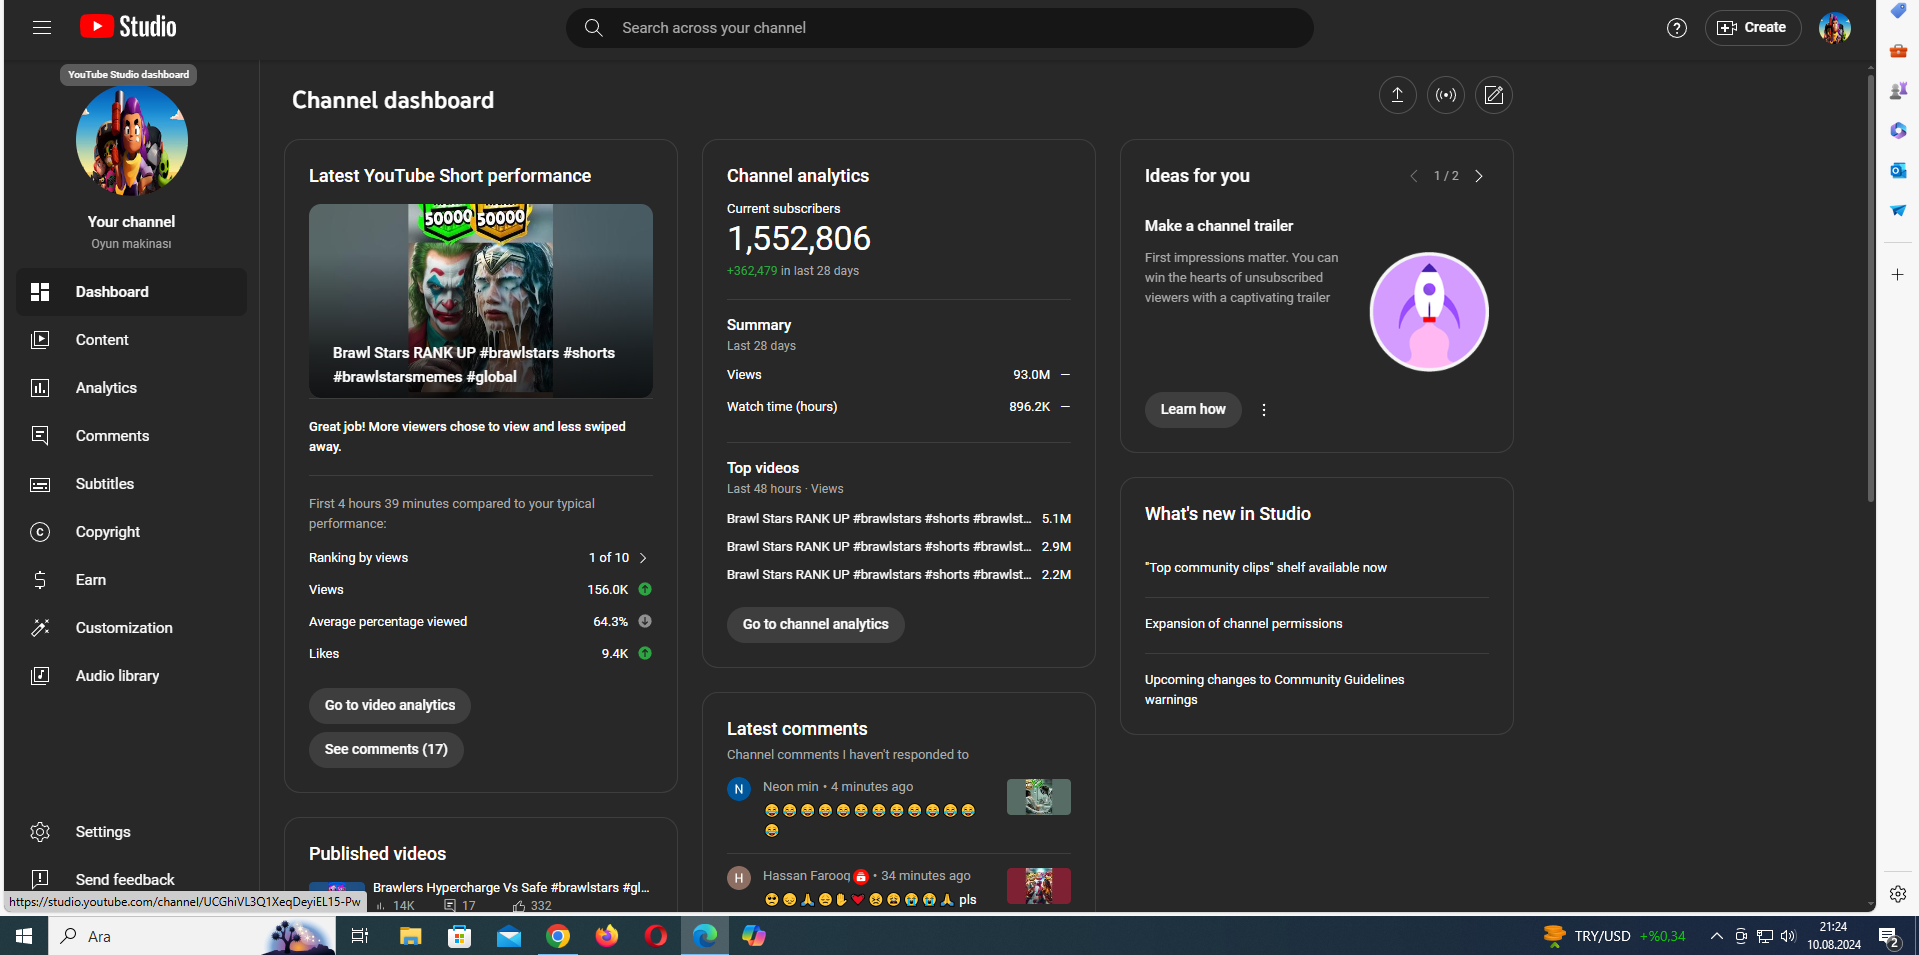Click the Create button in header
The width and height of the screenshot is (1919, 955).
click(x=1752, y=28)
